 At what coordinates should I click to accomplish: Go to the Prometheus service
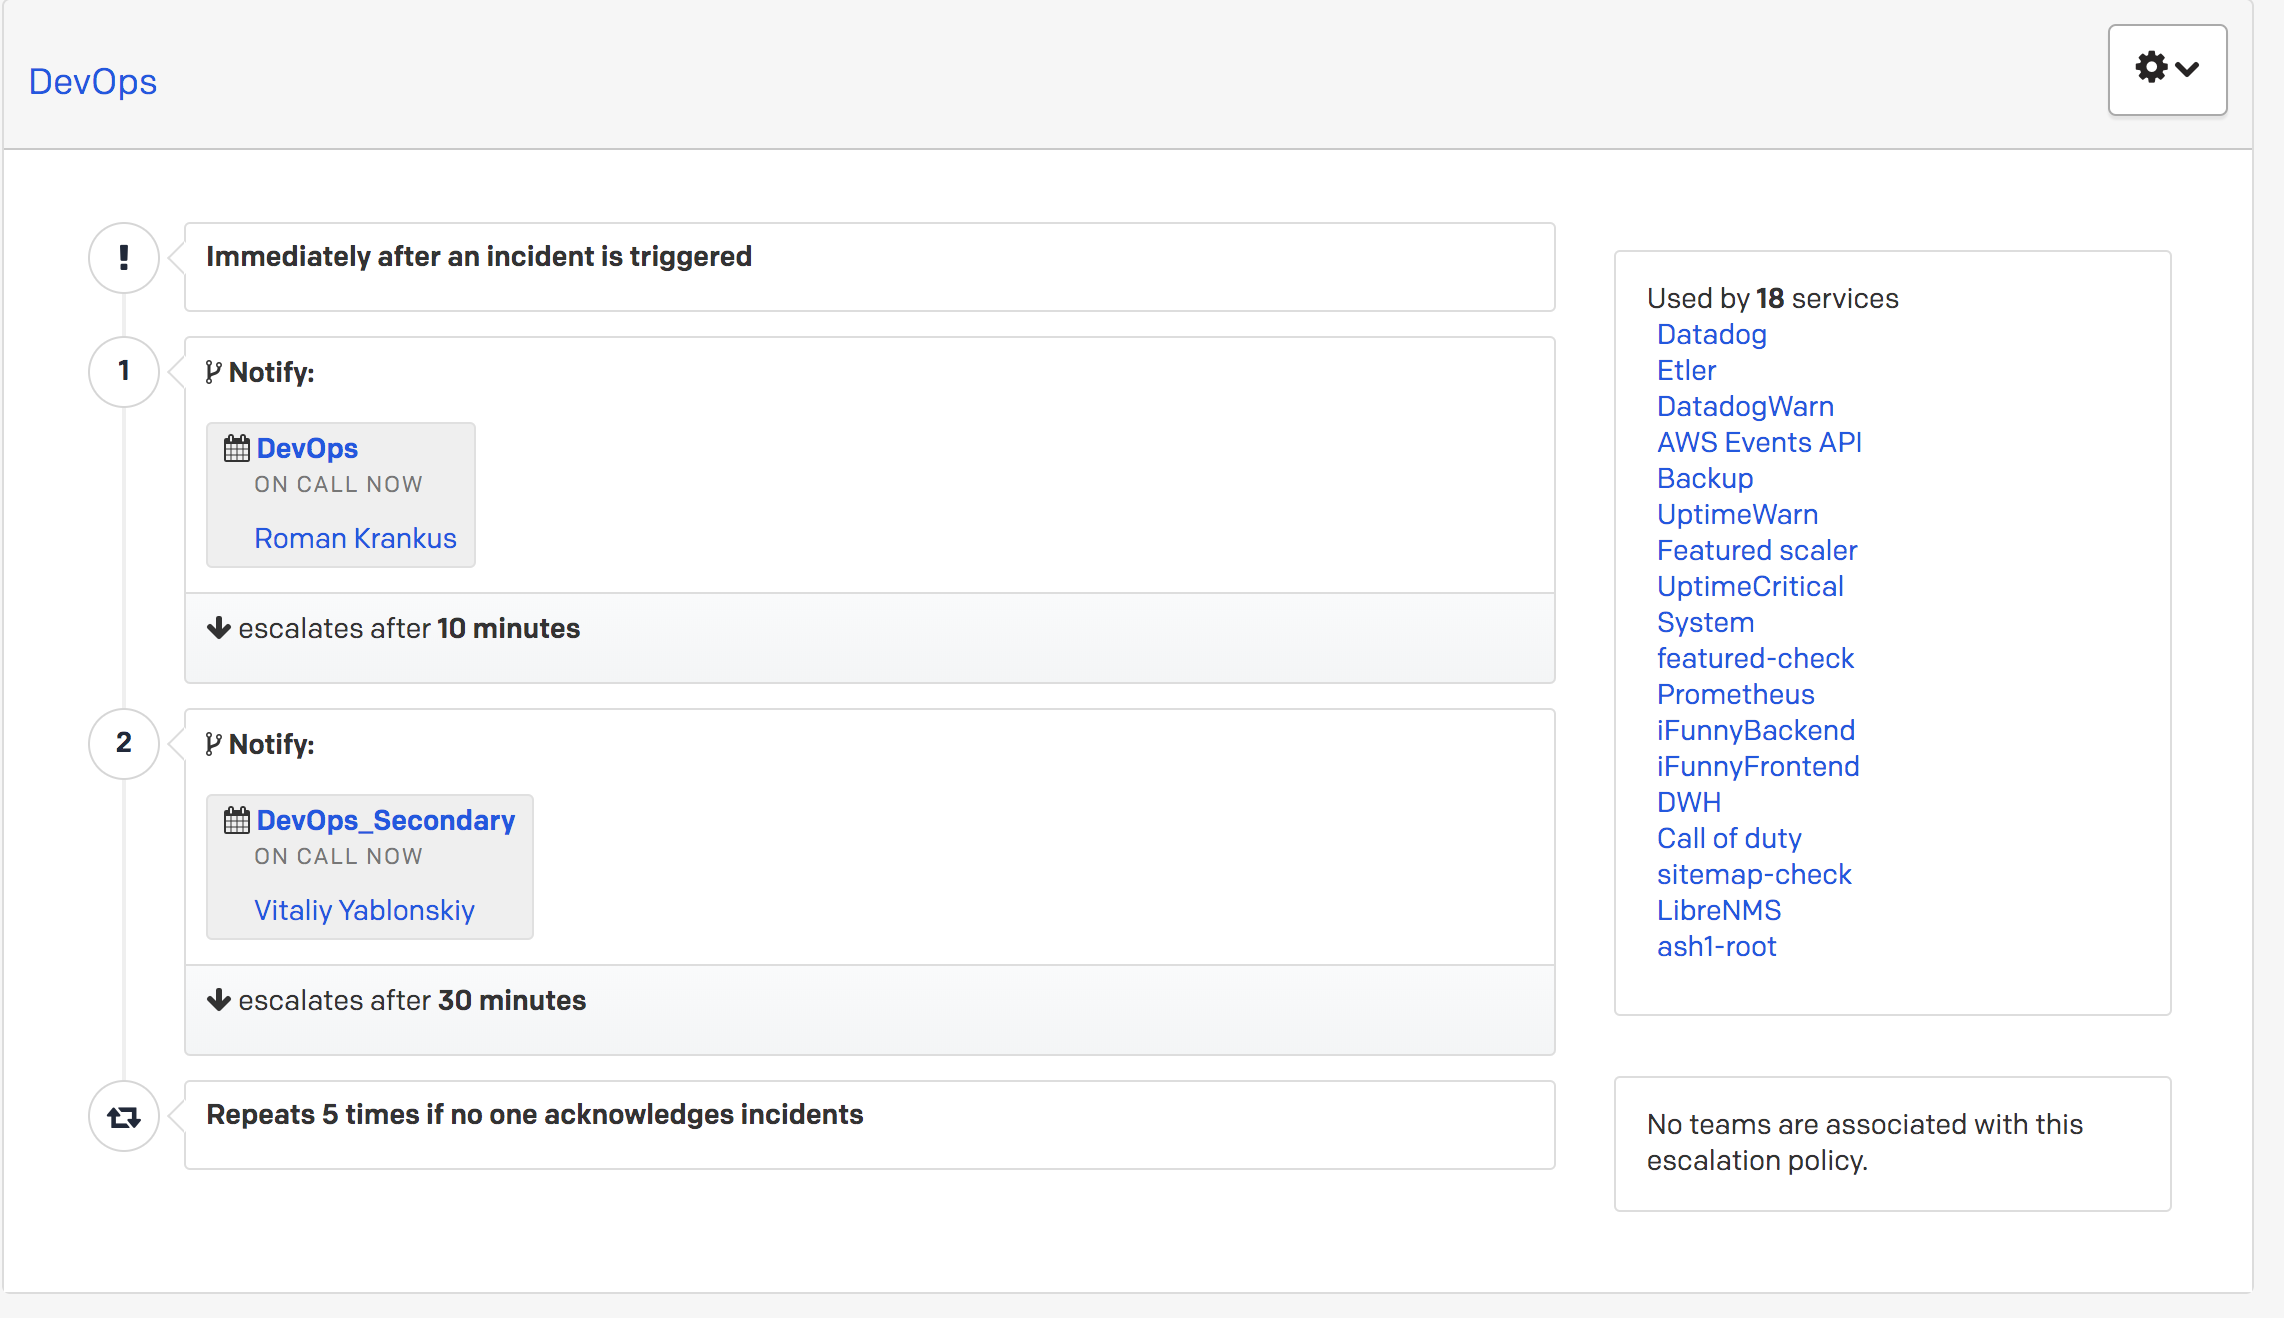(1735, 695)
